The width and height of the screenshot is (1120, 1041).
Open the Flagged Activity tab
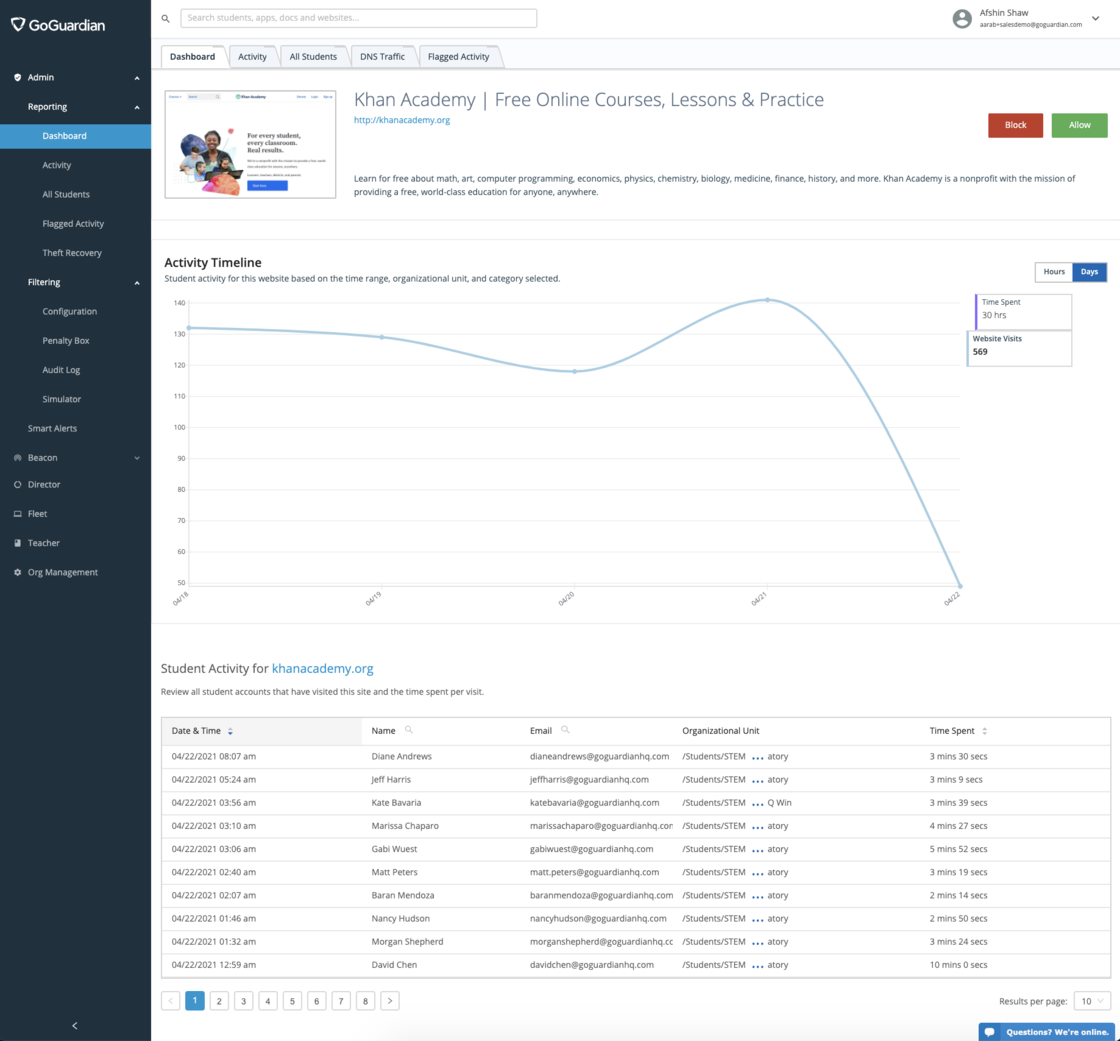459,56
